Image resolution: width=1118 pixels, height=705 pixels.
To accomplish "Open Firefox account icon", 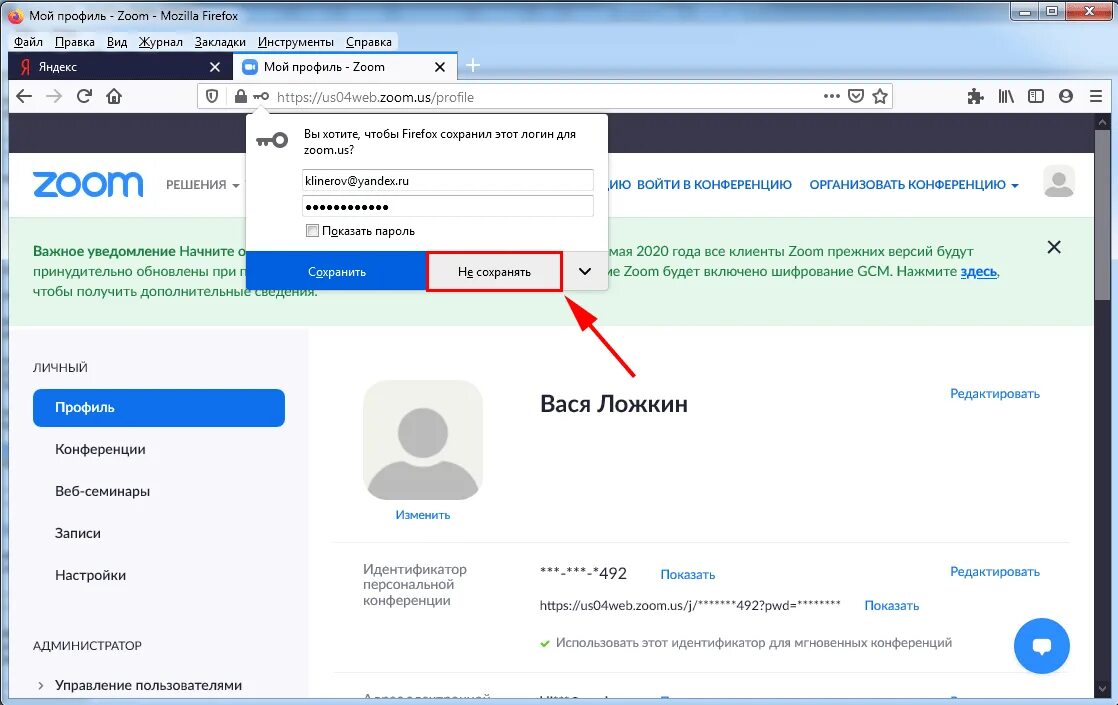I will click(1066, 96).
